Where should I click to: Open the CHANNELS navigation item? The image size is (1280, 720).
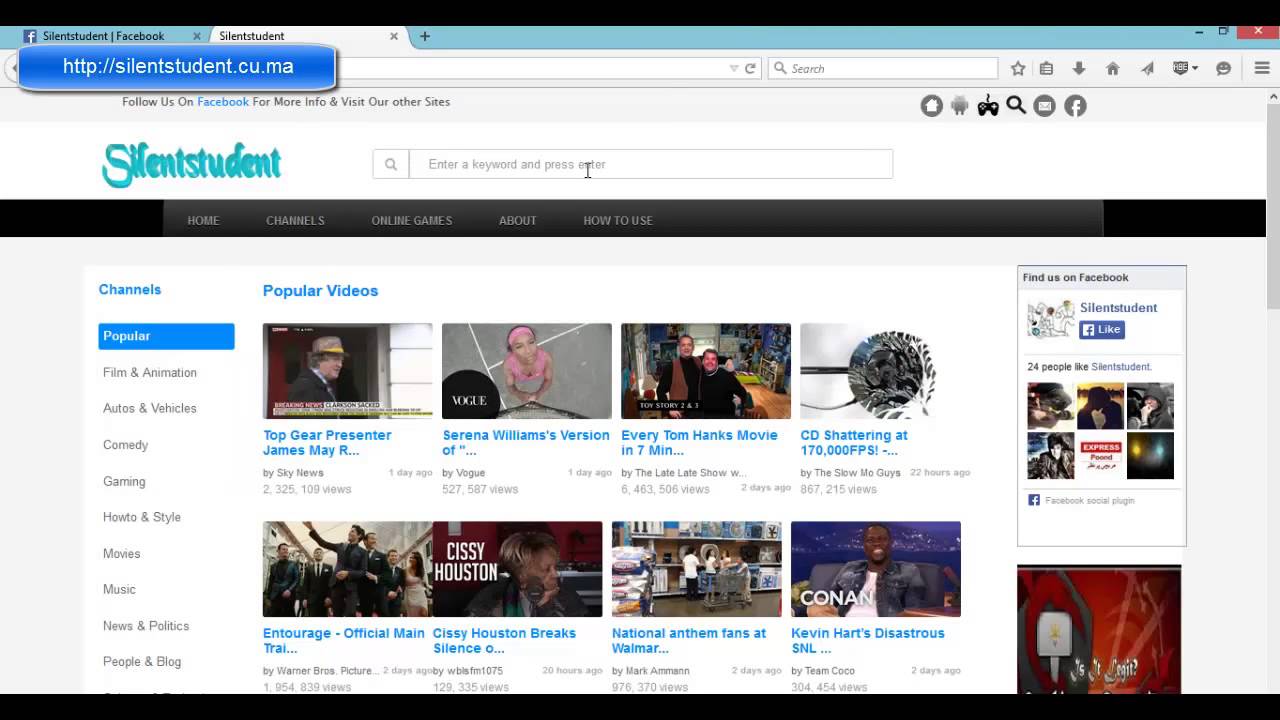[x=295, y=220]
